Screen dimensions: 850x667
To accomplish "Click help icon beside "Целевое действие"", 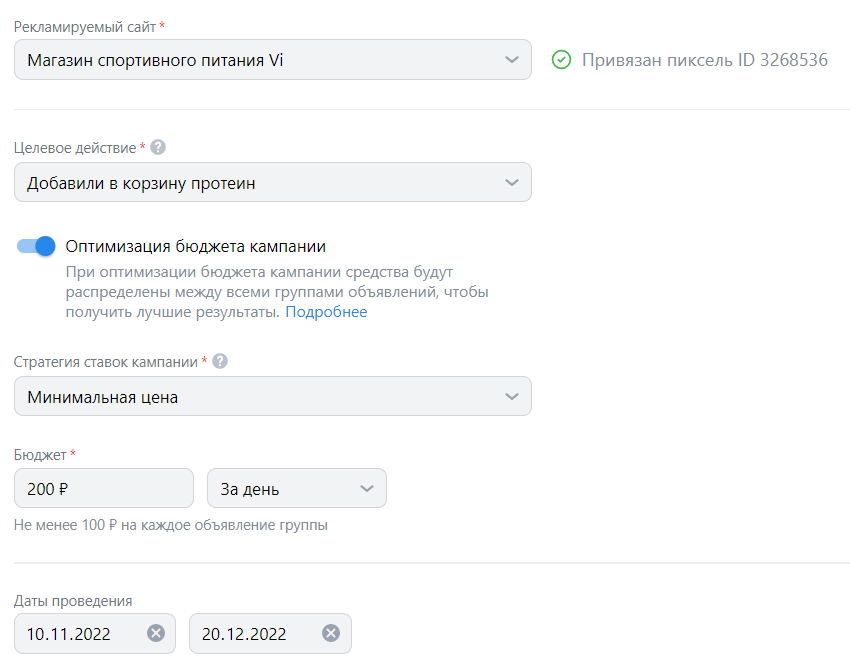I will click(158, 147).
